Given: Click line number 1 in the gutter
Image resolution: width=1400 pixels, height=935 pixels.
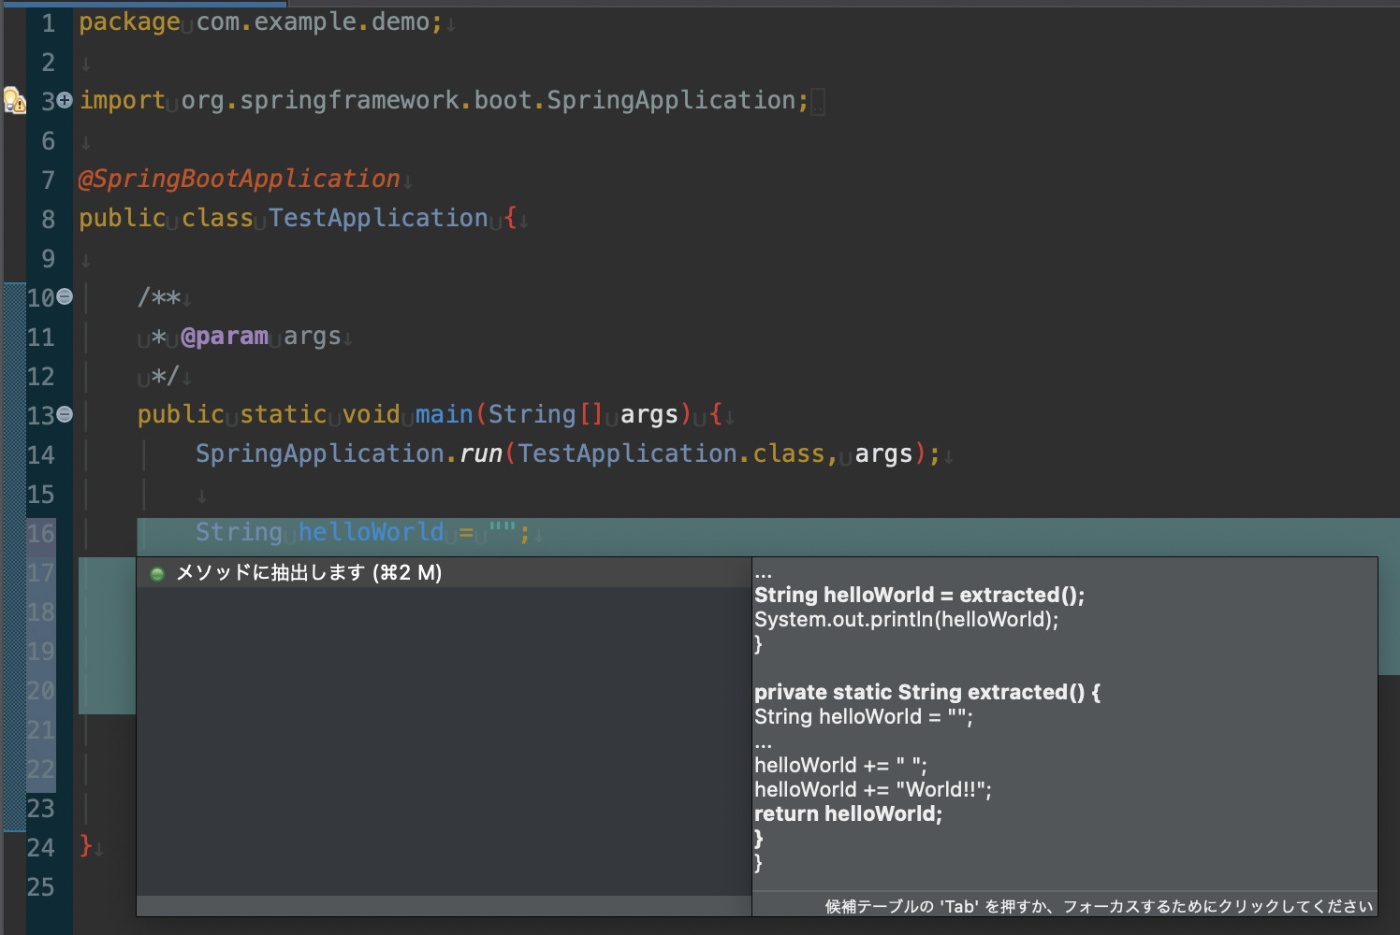Looking at the screenshot, I should [x=48, y=22].
